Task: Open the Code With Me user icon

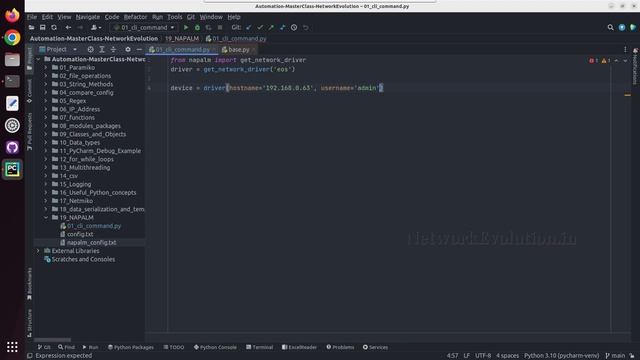Action: click(96, 27)
